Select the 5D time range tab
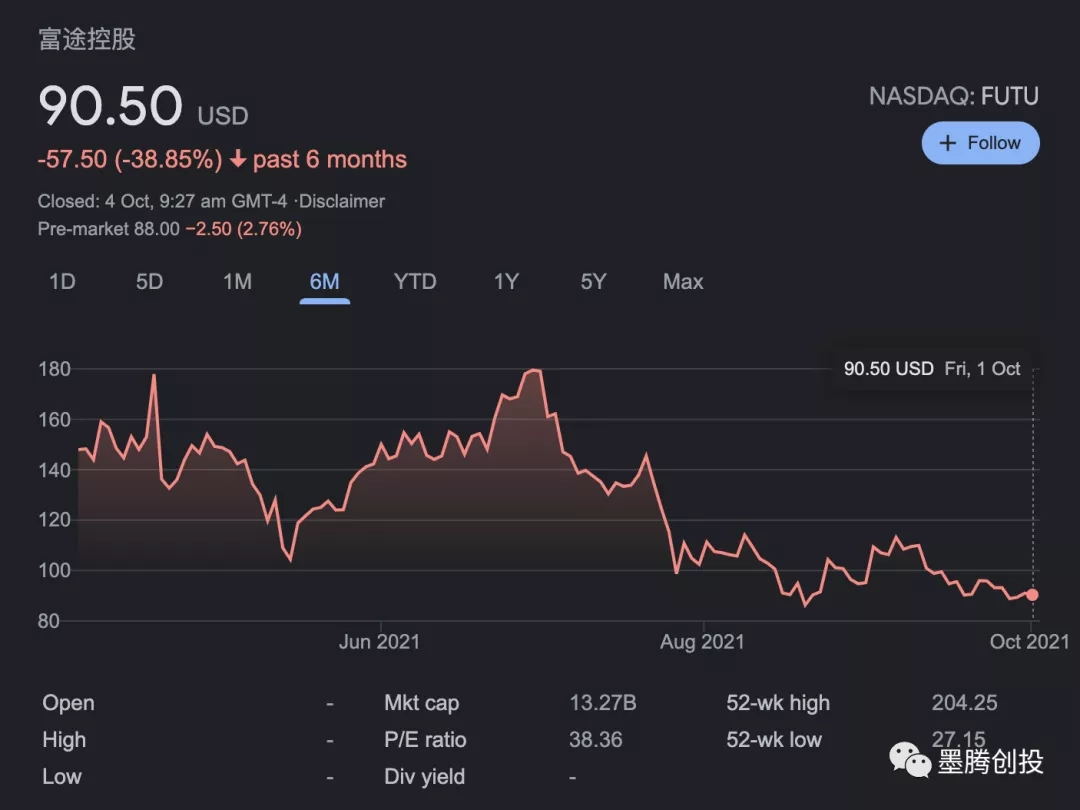Image resolution: width=1080 pixels, height=810 pixels. (149, 282)
